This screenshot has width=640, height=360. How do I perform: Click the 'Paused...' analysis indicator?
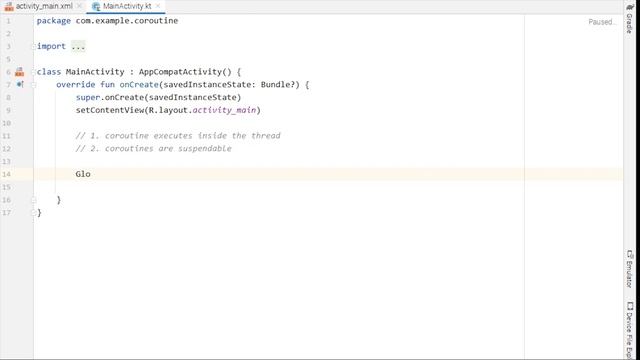(x=601, y=22)
